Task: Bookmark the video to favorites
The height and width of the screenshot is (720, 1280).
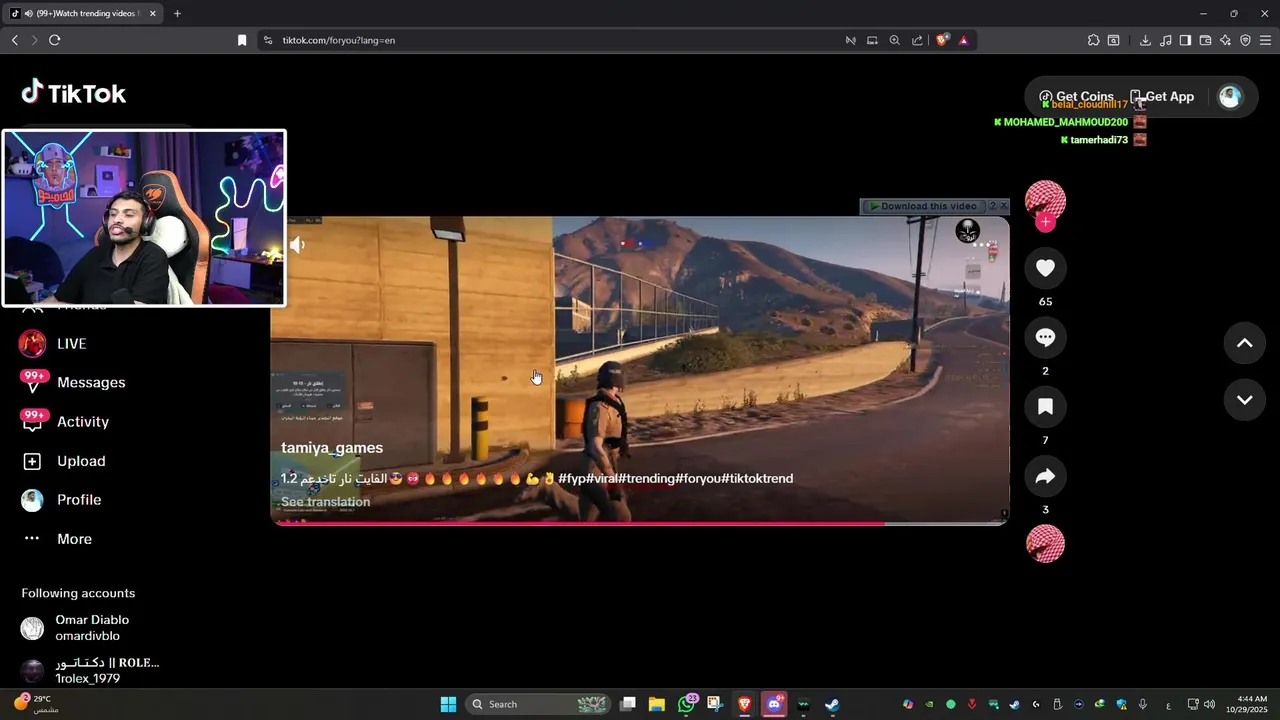Action: point(1045,407)
